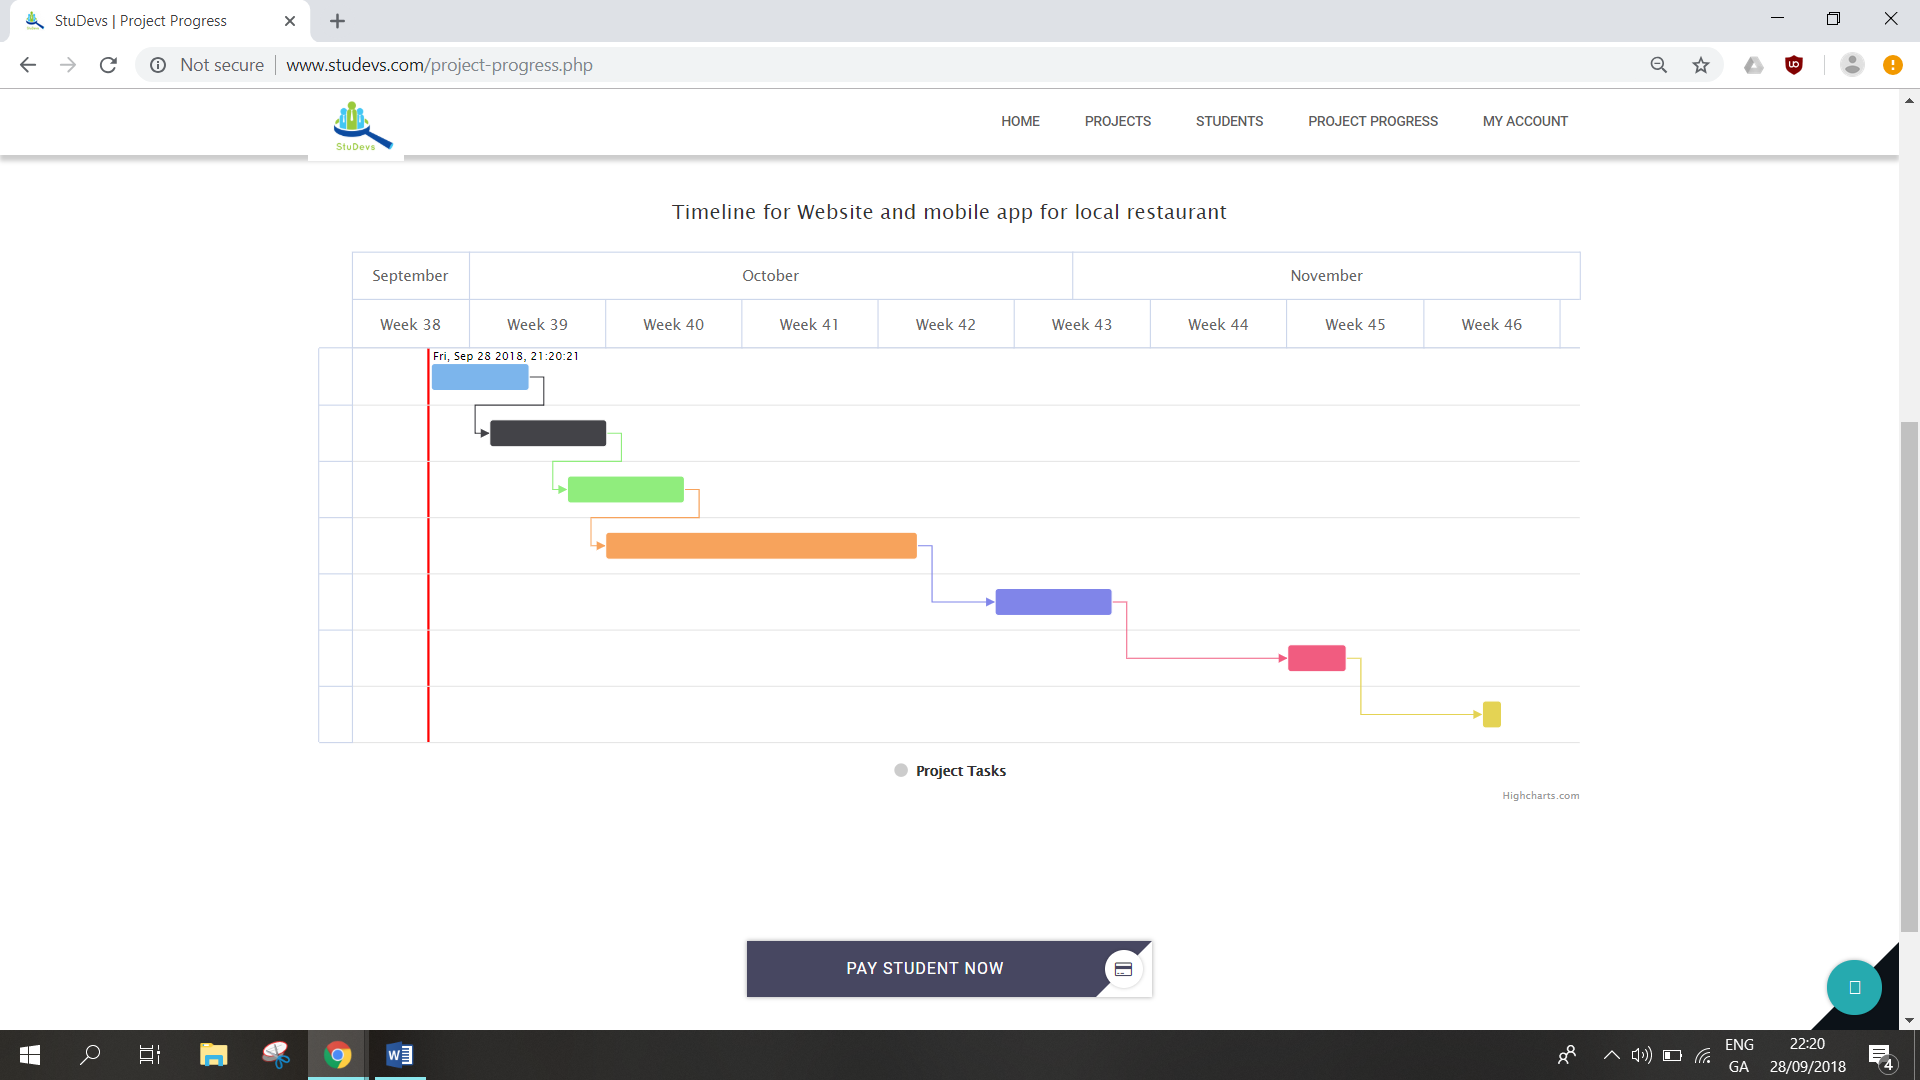This screenshot has height=1080, width=1920.
Task: Open the STUDENTS navigation link
Action: (1229, 121)
